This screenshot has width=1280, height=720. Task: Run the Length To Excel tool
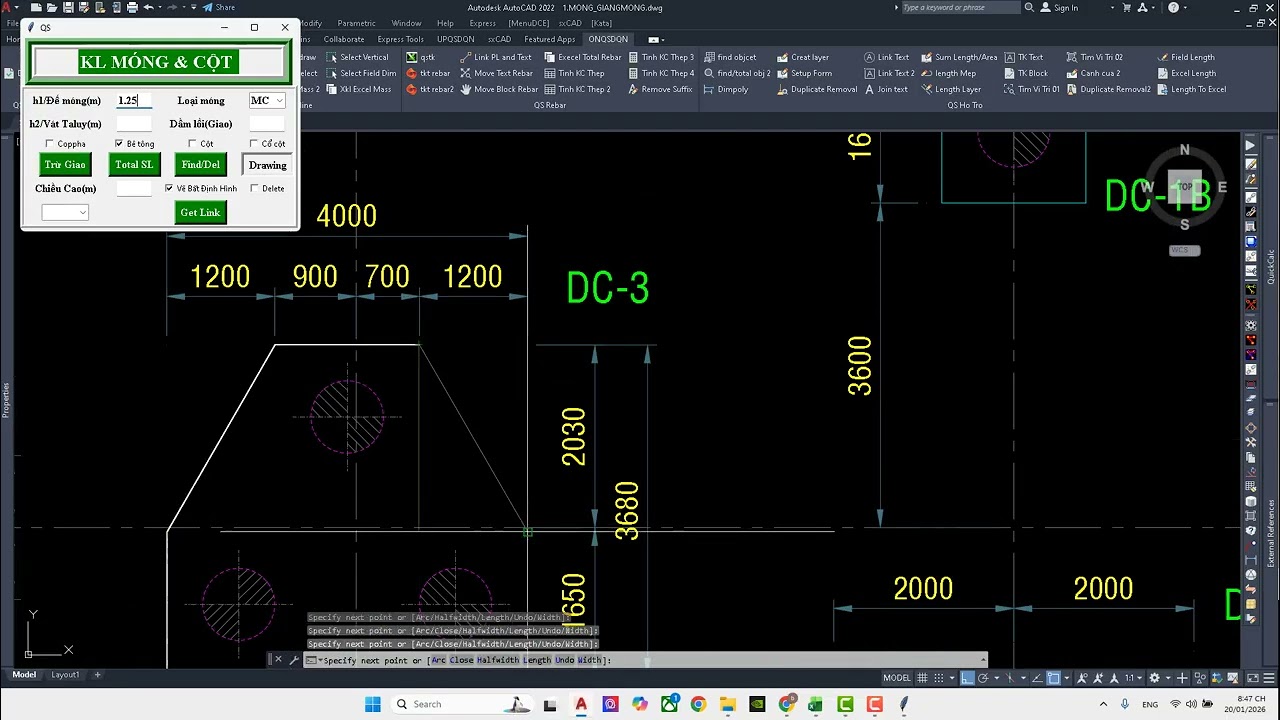[1191, 89]
